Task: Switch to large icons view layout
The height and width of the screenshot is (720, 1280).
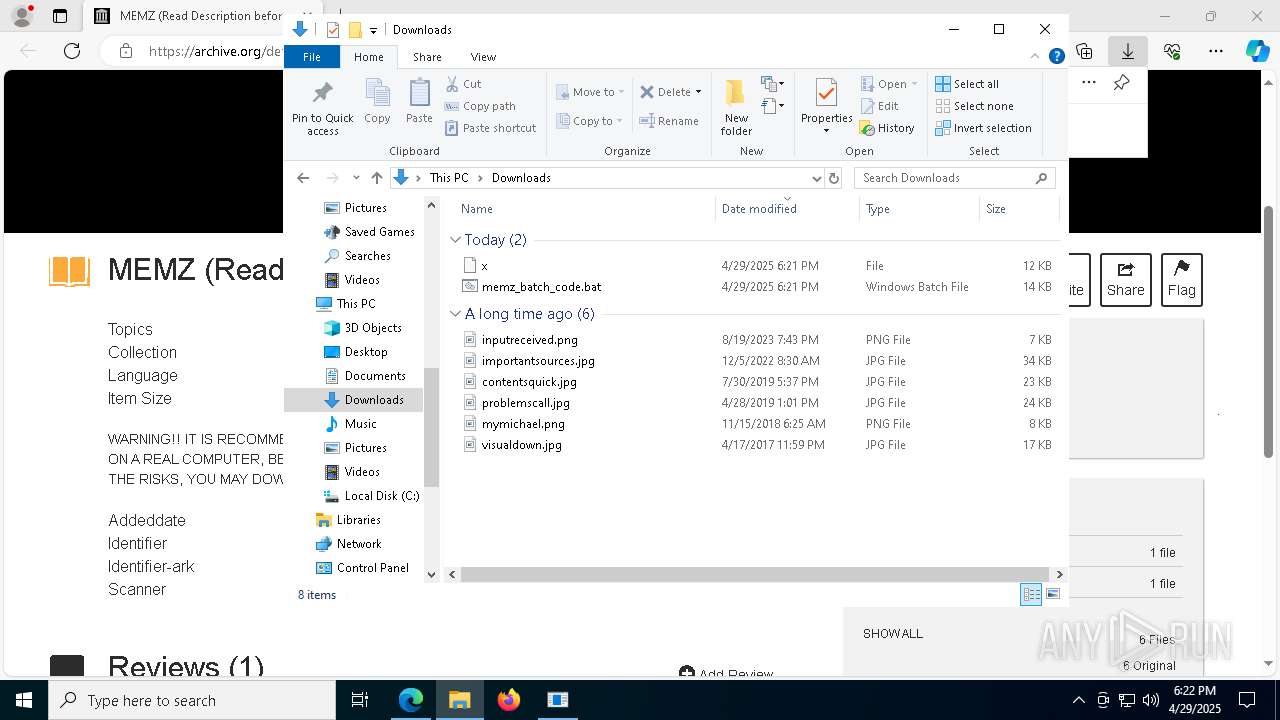Action: [x=1053, y=594]
